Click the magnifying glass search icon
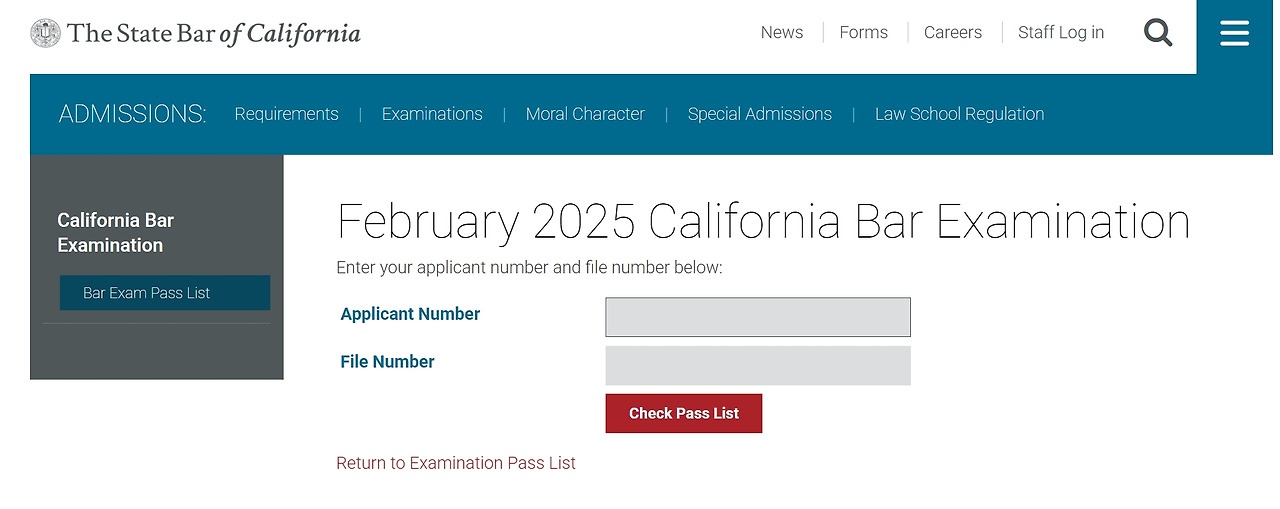The width and height of the screenshot is (1280, 509). click(1158, 33)
